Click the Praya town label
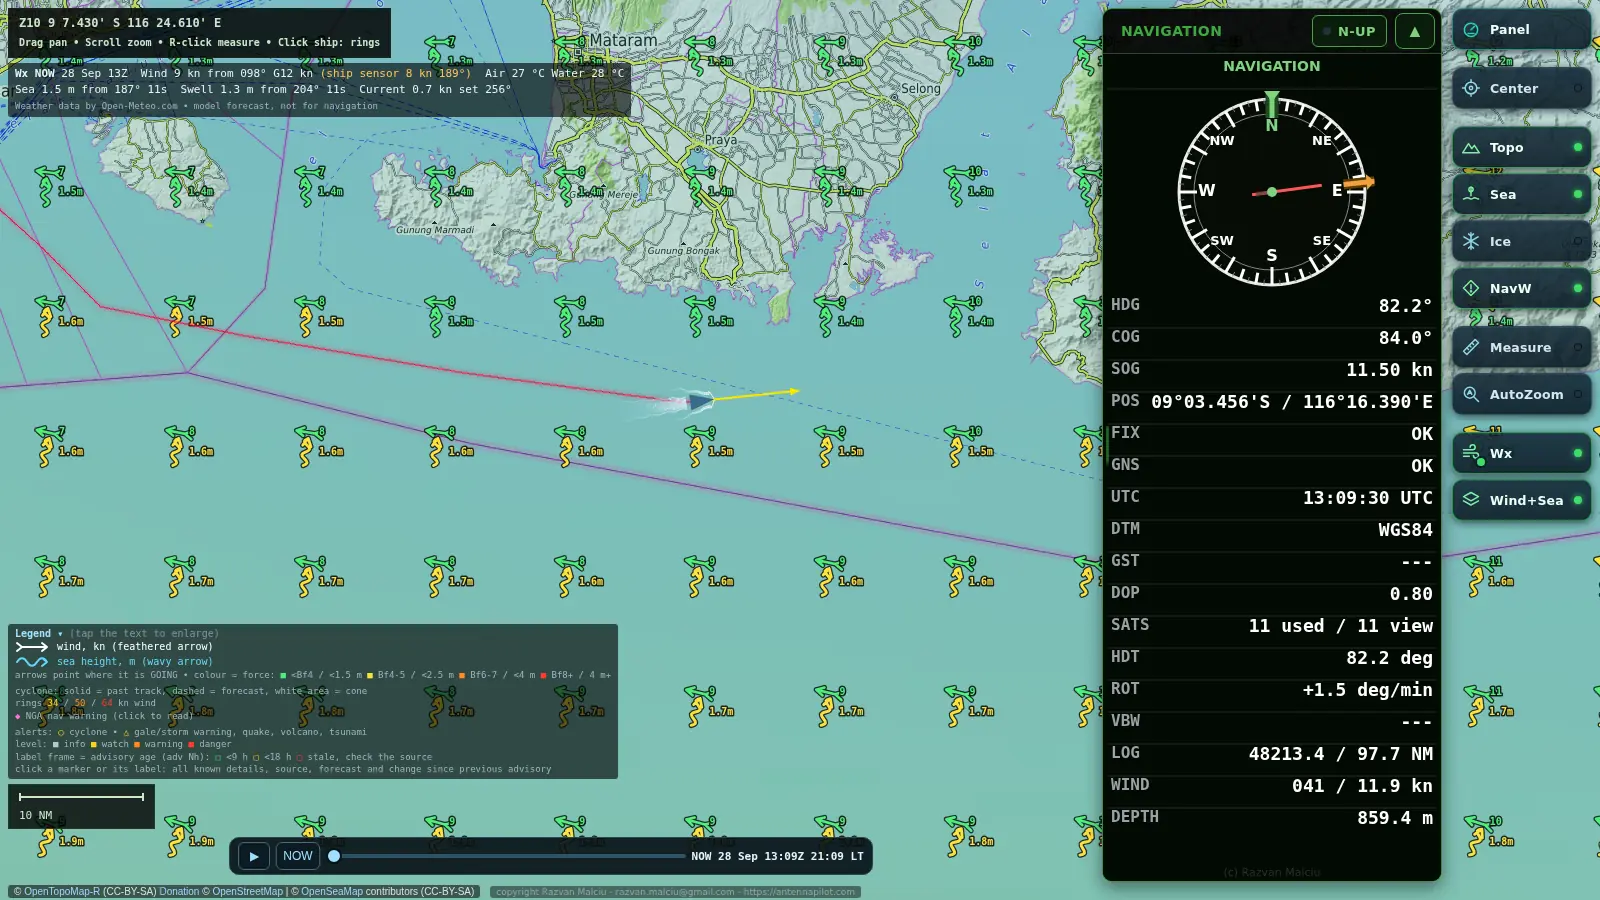Screen dimensions: 1600x900 pyautogui.click(x=720, y=140)
